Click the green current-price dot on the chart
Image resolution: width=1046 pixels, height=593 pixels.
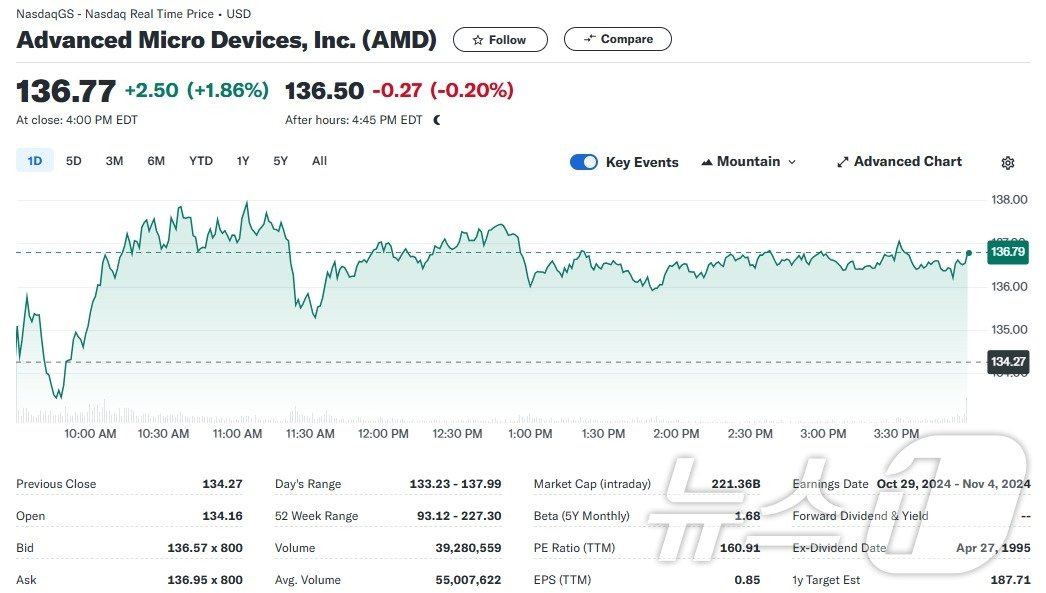click(x=968, y=253)
